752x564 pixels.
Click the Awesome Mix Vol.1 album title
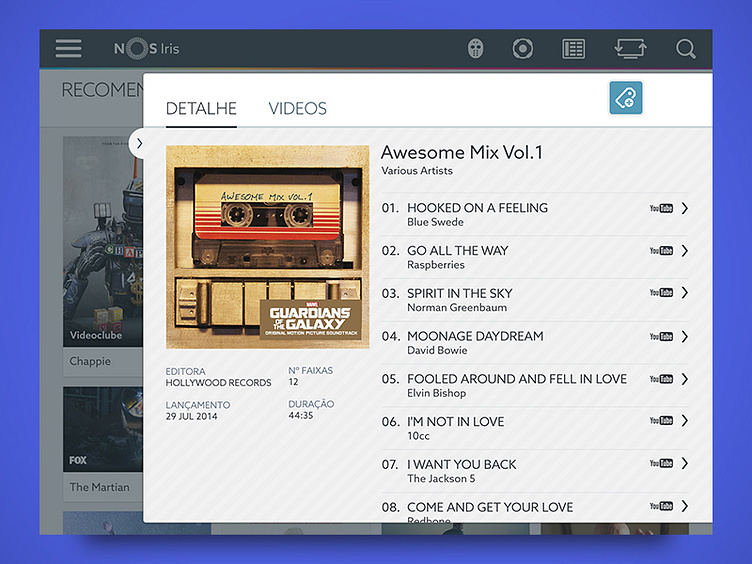[x=461, y=153]
